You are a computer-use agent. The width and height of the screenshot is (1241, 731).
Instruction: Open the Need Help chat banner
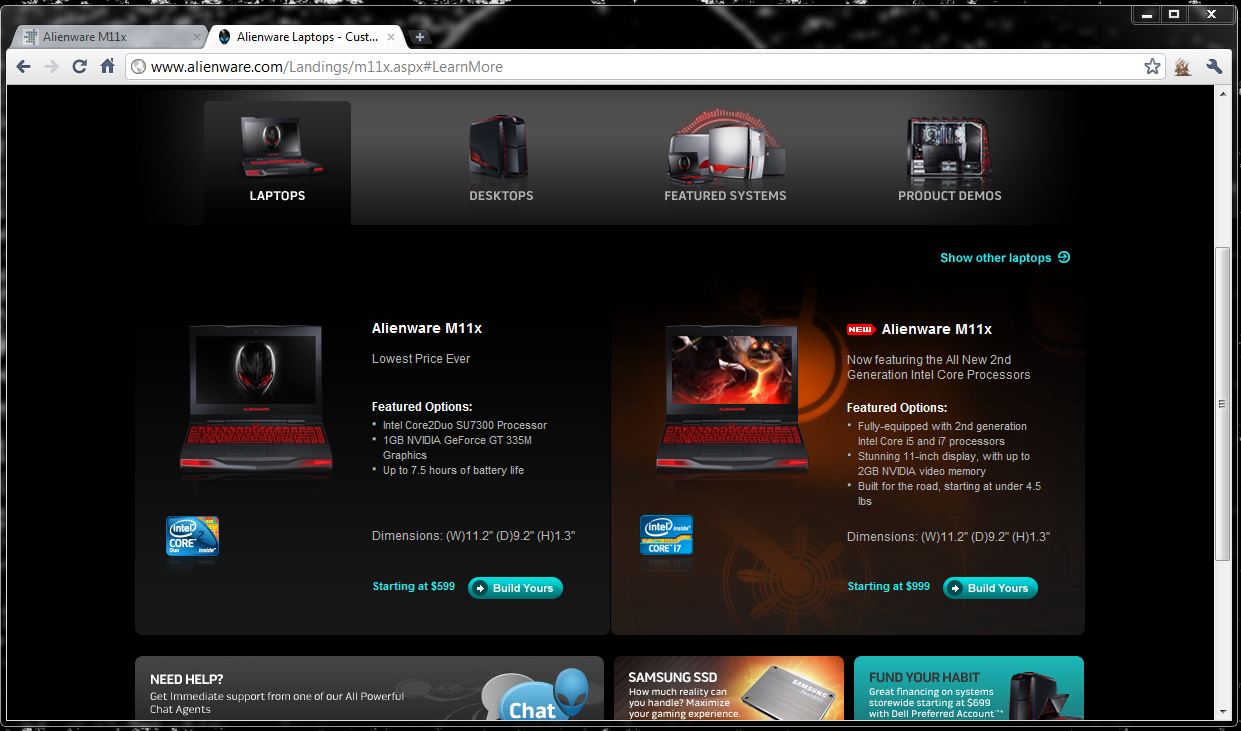pos(370,688)
